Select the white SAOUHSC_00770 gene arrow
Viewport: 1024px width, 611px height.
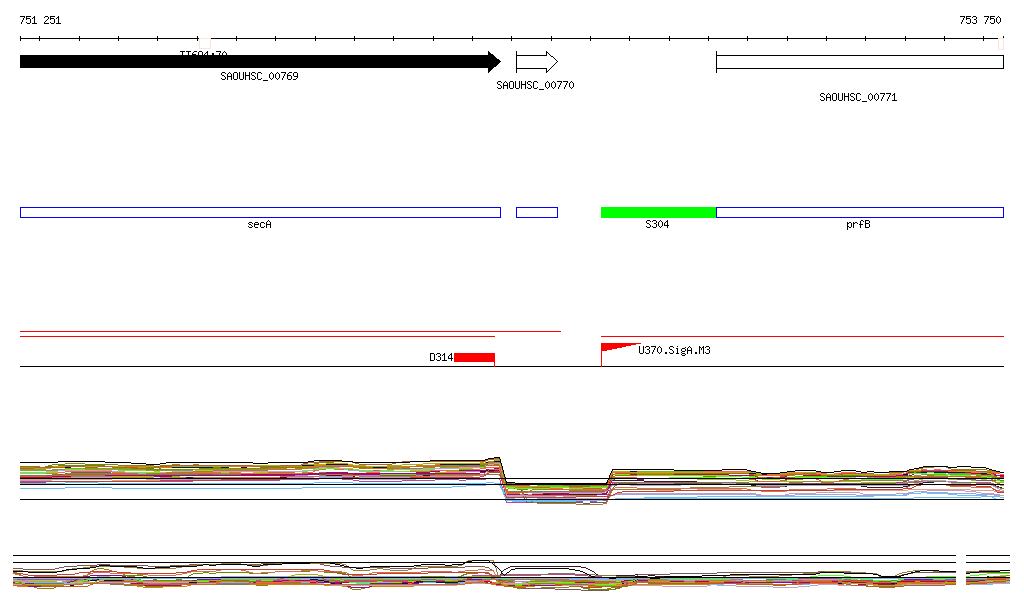(x=537, y=62)
